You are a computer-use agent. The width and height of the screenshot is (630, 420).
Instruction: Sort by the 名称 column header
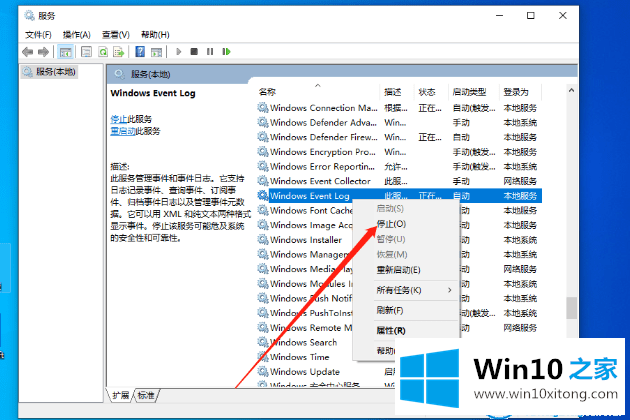tap(268, 92)
